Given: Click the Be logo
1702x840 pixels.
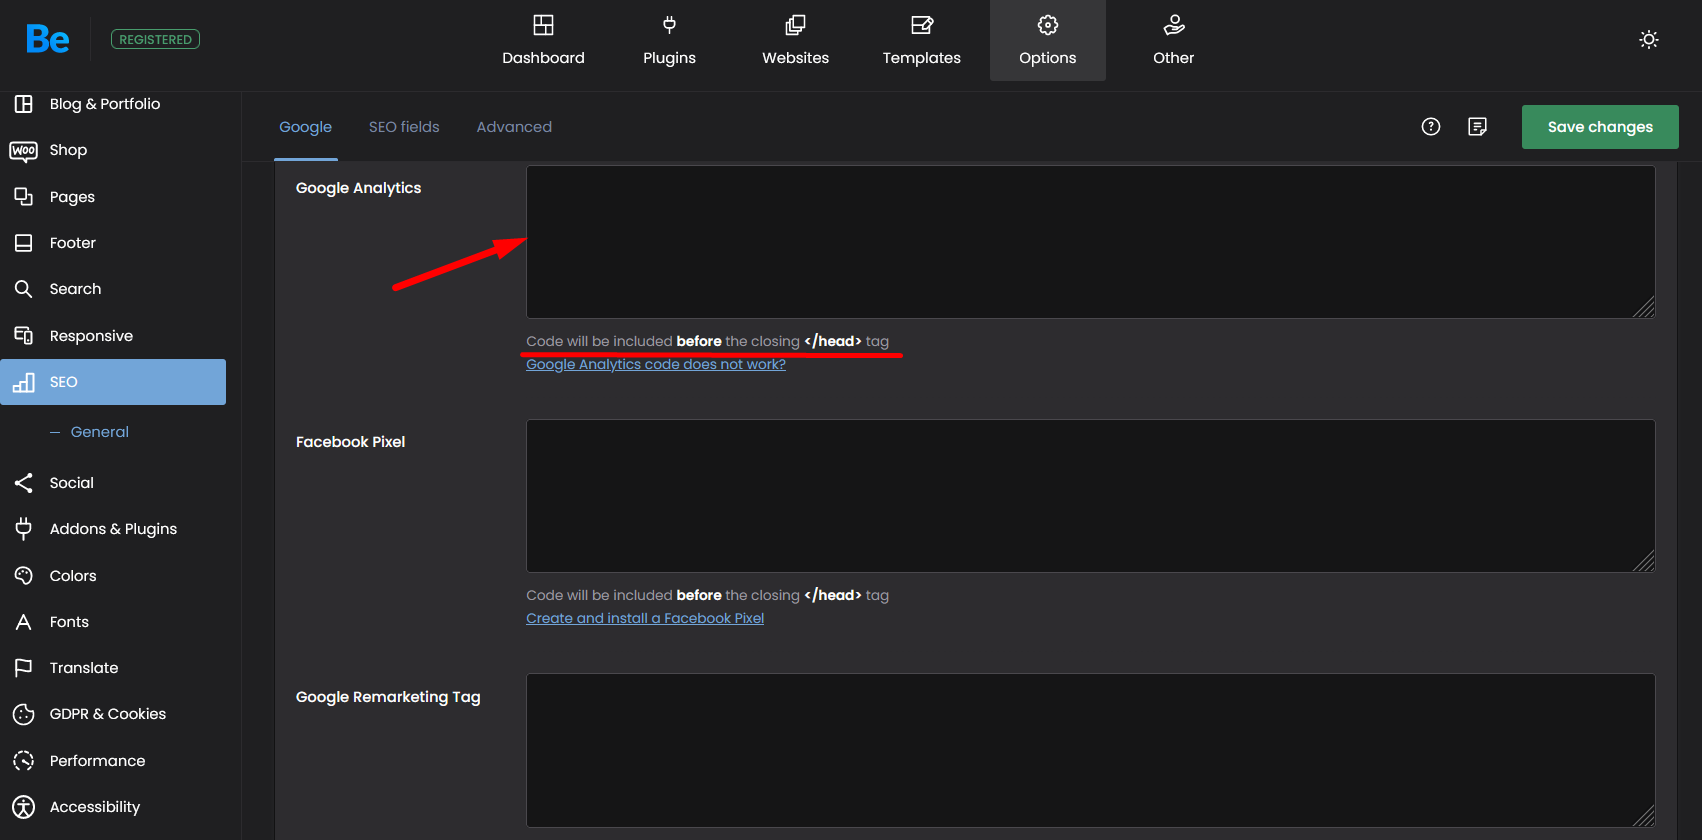Looking at the screenshot, I should (x=48, y=39).
